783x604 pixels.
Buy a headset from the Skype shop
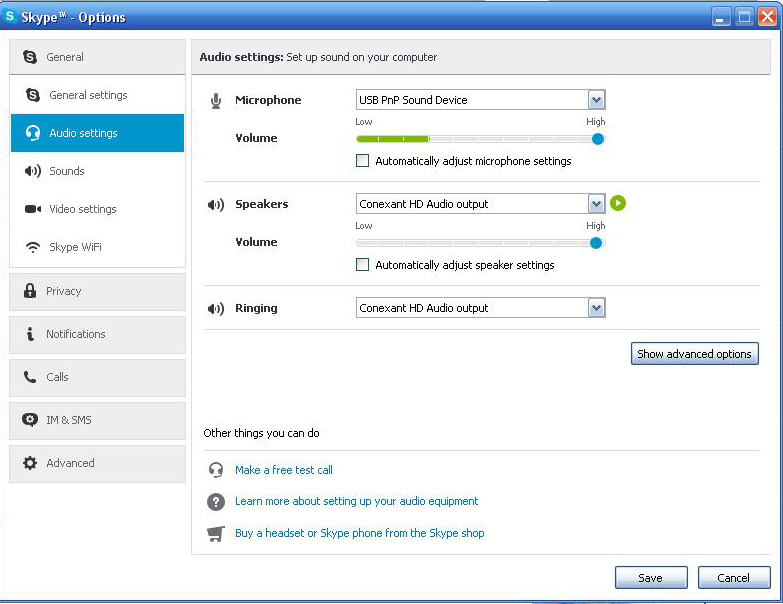tap(360, 533)
